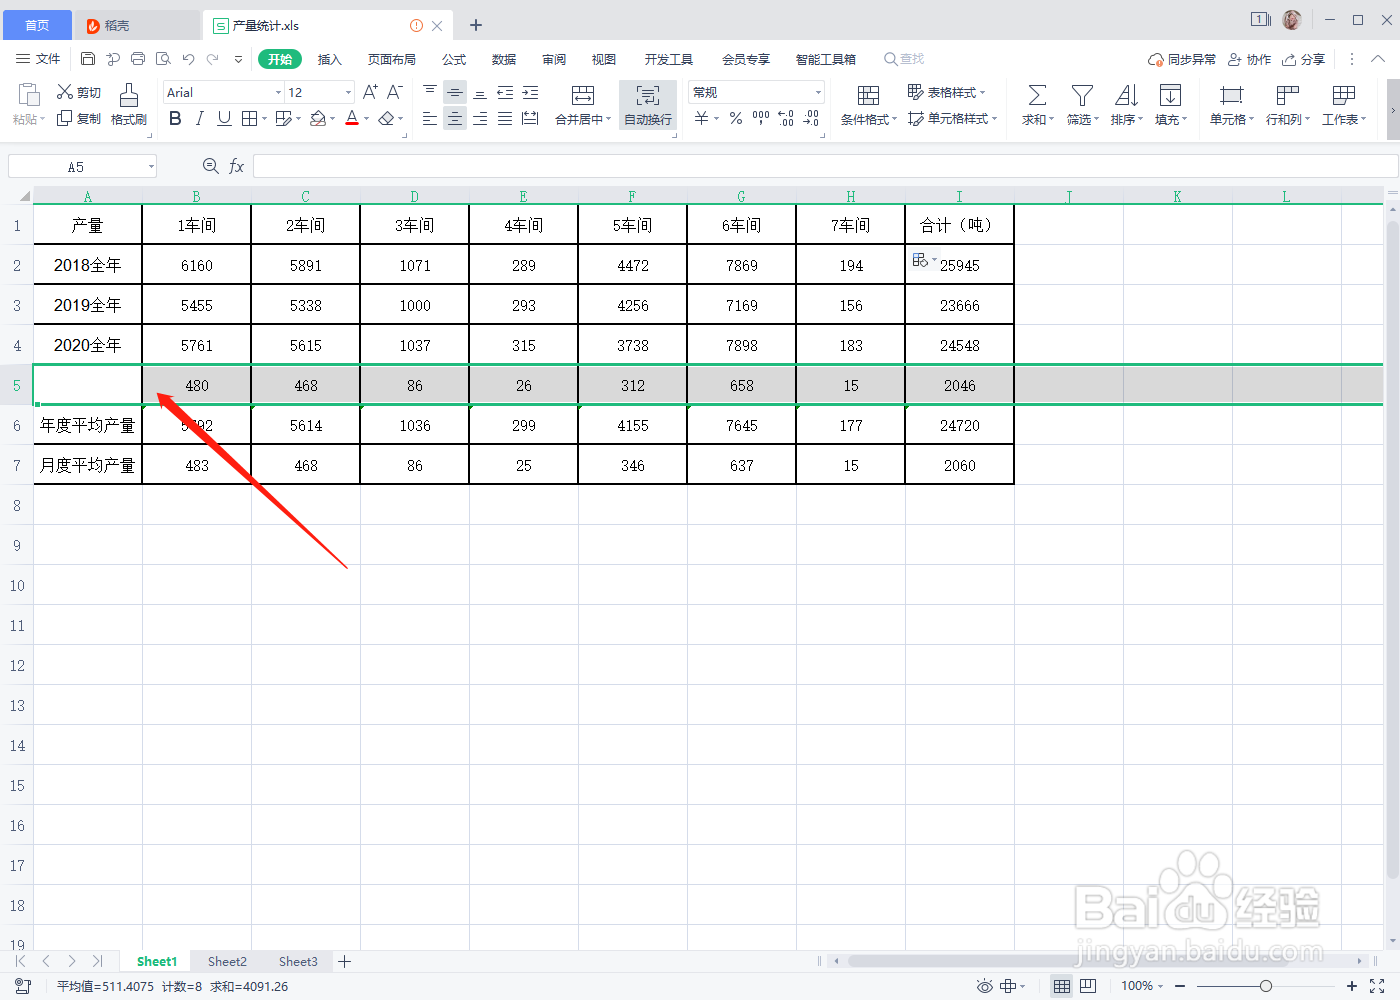
Task: Open the Data (数据) tab
Action: click(504, 59)
